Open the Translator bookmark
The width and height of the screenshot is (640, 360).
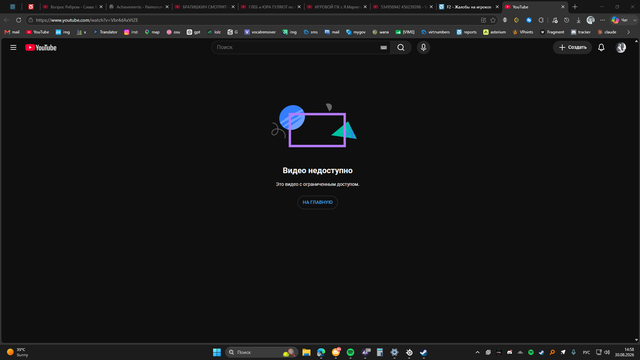pyautogui.click(x=105, y=32)
